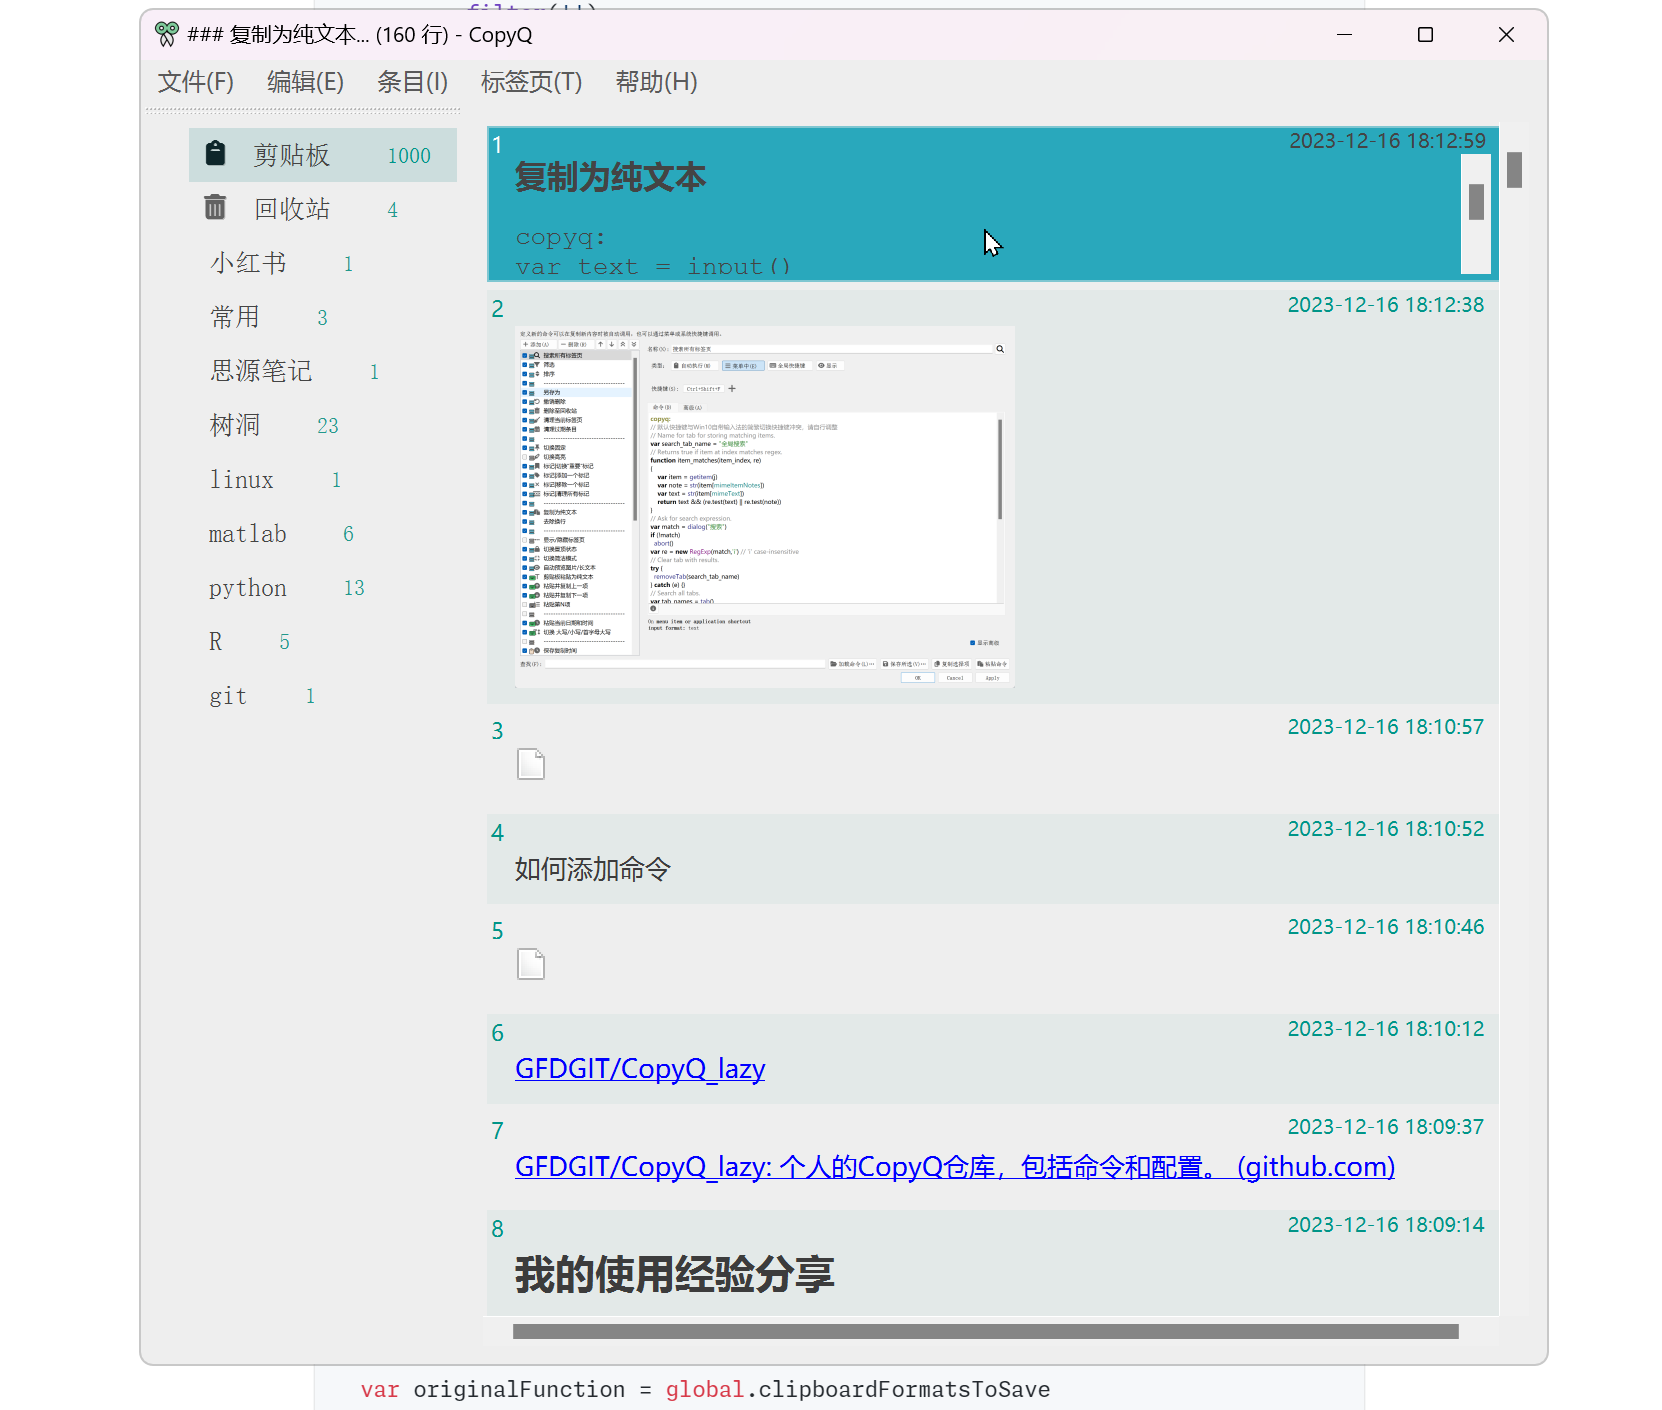Select the linux tab

[x=241, y=480]
